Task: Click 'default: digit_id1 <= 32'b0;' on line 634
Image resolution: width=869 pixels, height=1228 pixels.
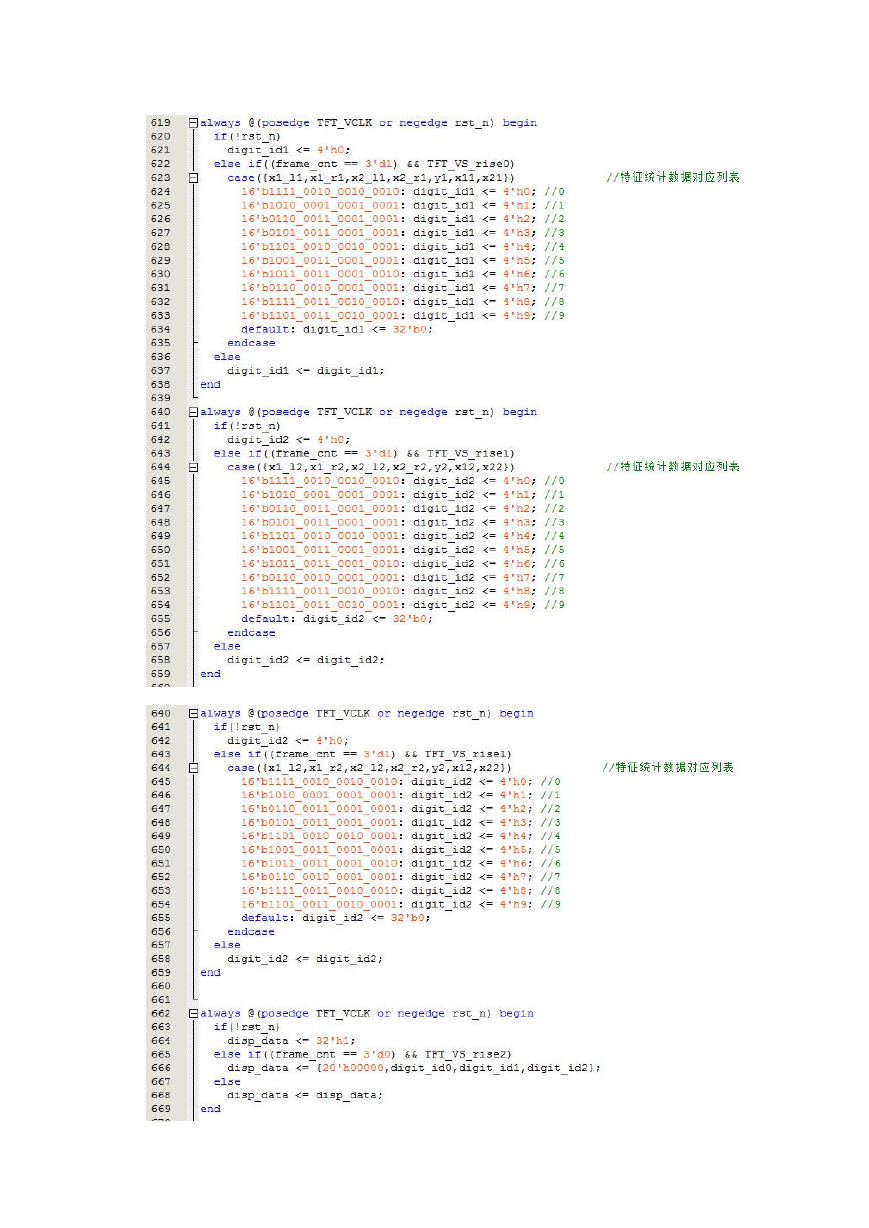Action: pos(337,329)
